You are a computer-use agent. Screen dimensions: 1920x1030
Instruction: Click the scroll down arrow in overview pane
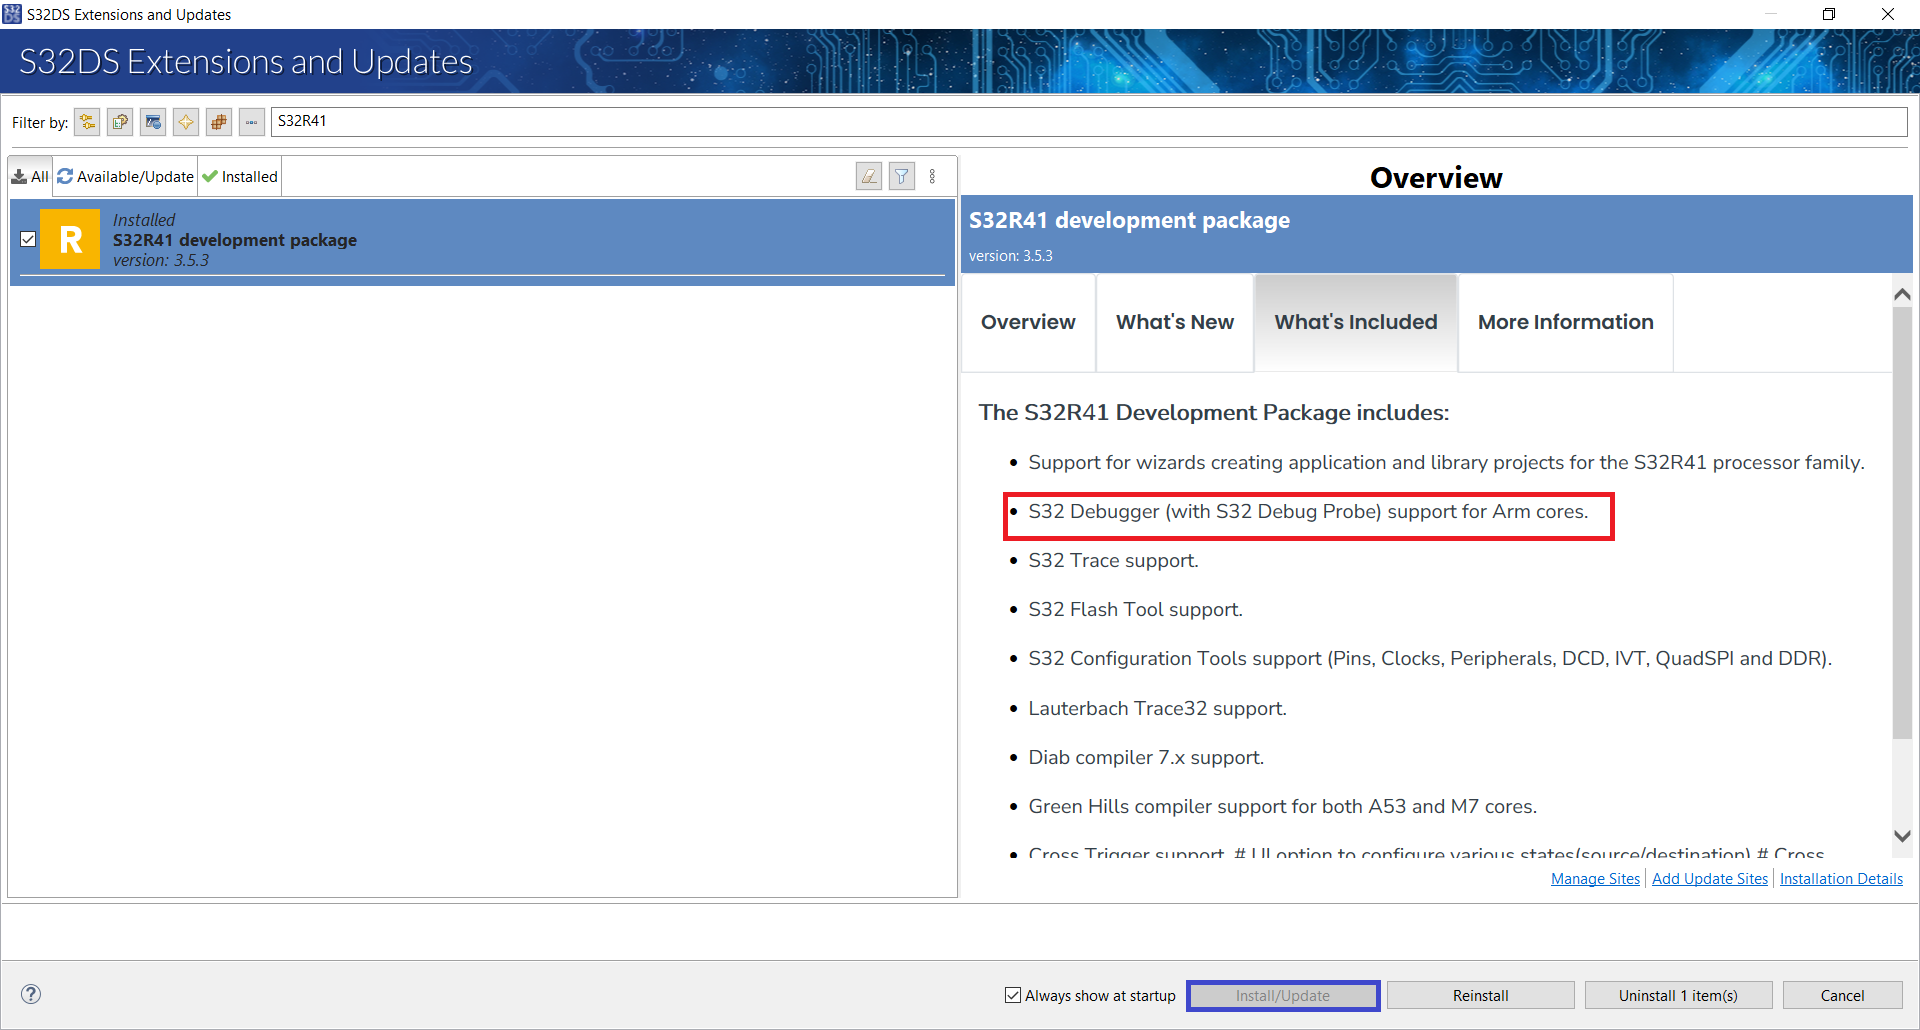1902,836
